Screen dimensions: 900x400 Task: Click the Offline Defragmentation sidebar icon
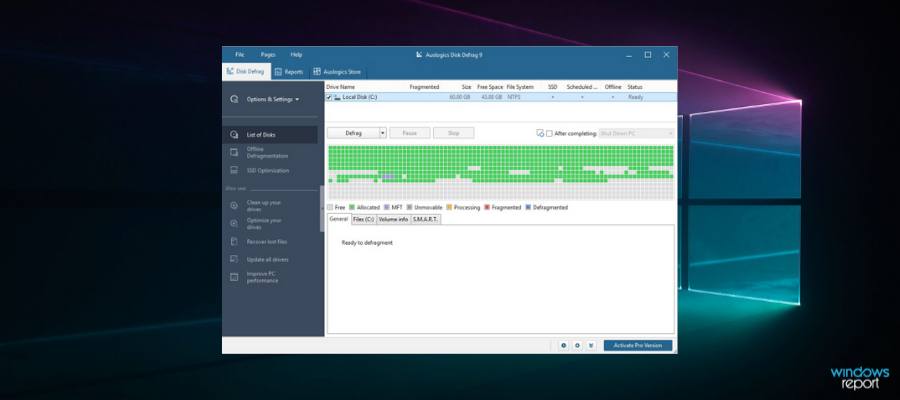[x=234, y=153]
